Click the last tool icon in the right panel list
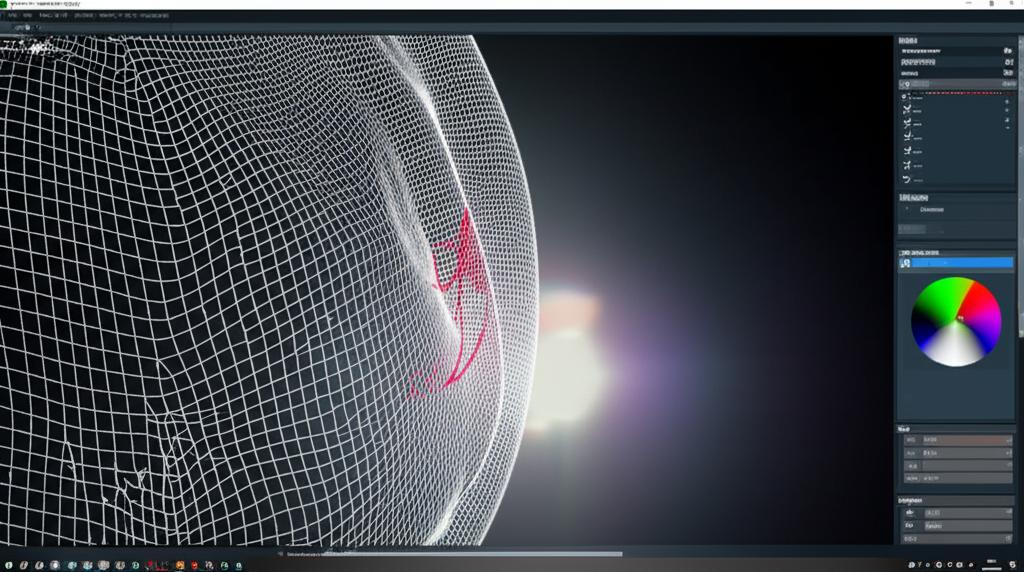The height and width of the screenshot is (572, 1024). pyautogui.click(x=906, y=178)
